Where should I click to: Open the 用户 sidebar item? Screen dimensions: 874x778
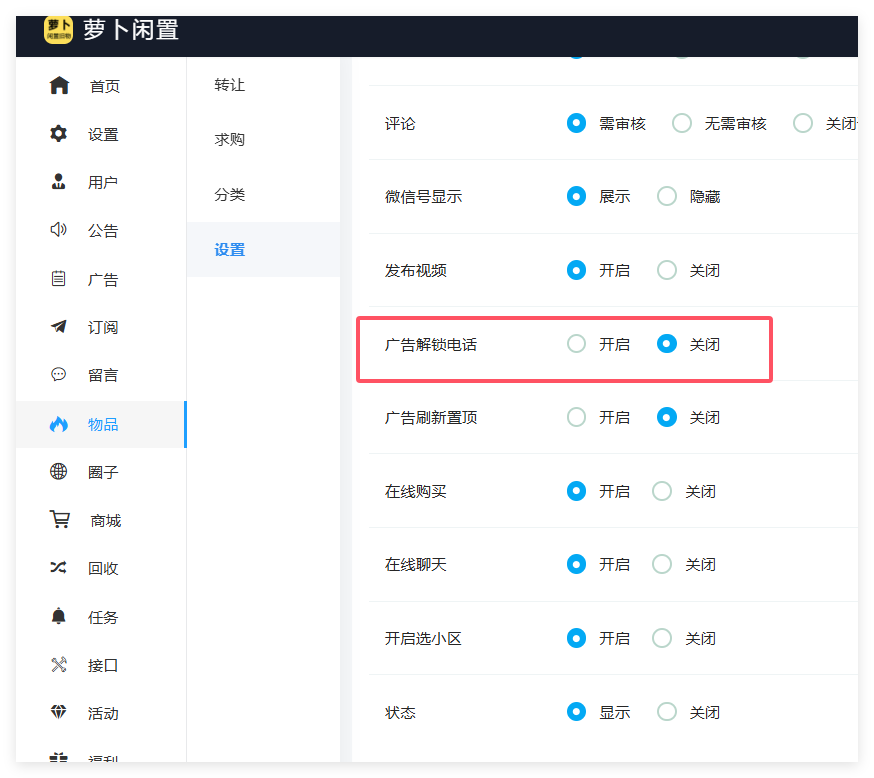point(101,182)
